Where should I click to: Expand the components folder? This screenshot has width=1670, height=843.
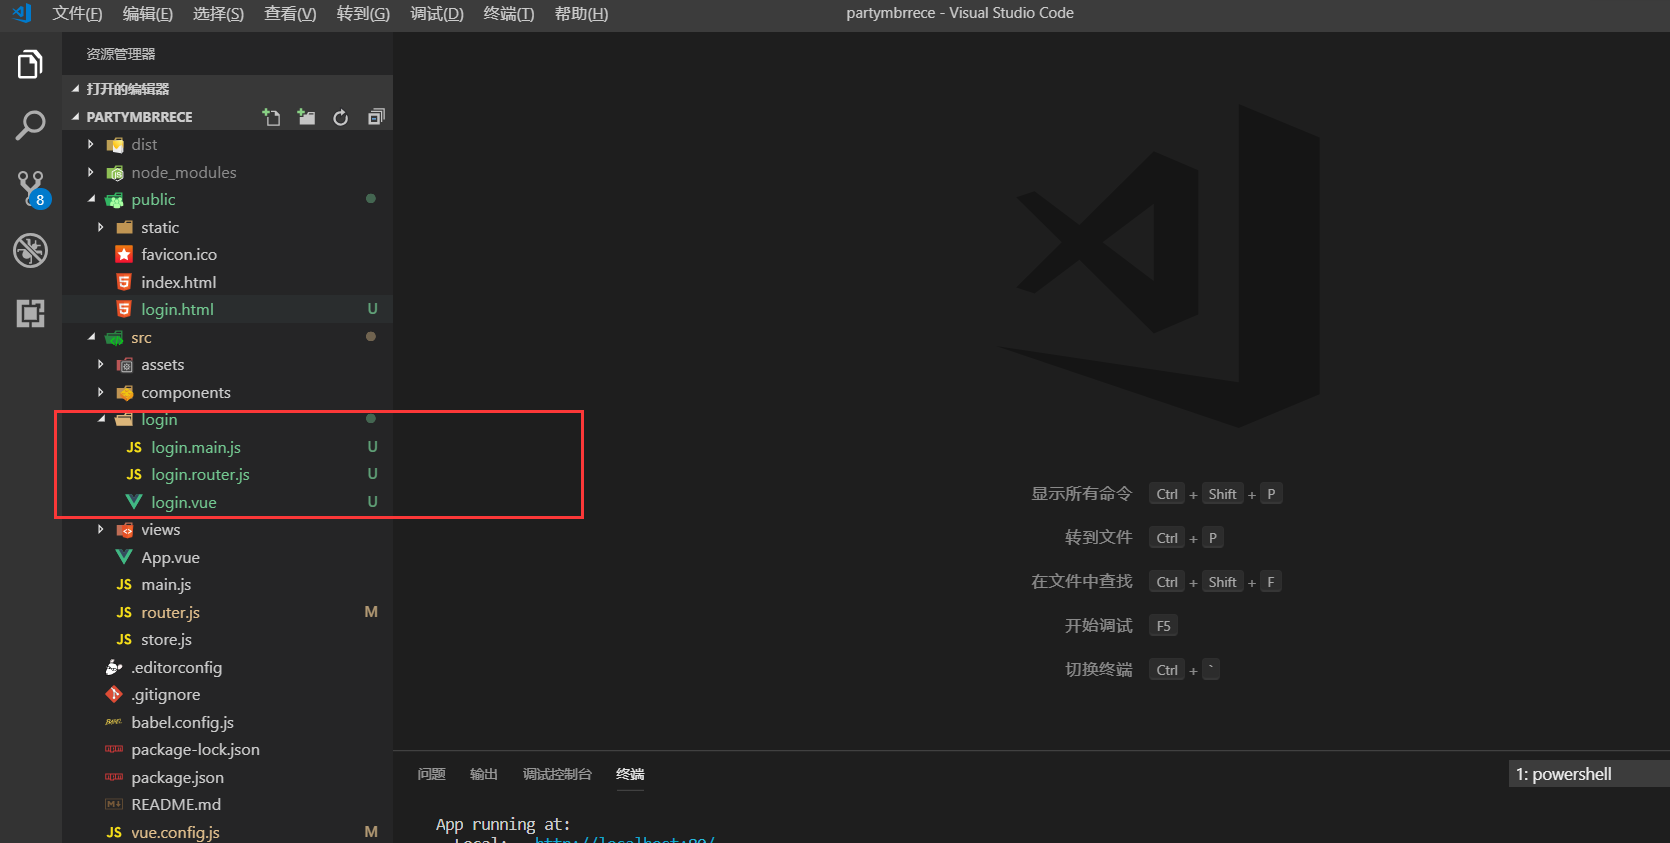pos(101,392)
